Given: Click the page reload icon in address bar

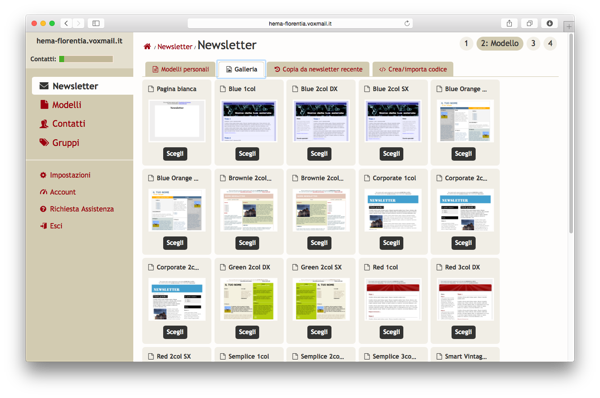Looking at the screenshot, I should pos(407,23).
